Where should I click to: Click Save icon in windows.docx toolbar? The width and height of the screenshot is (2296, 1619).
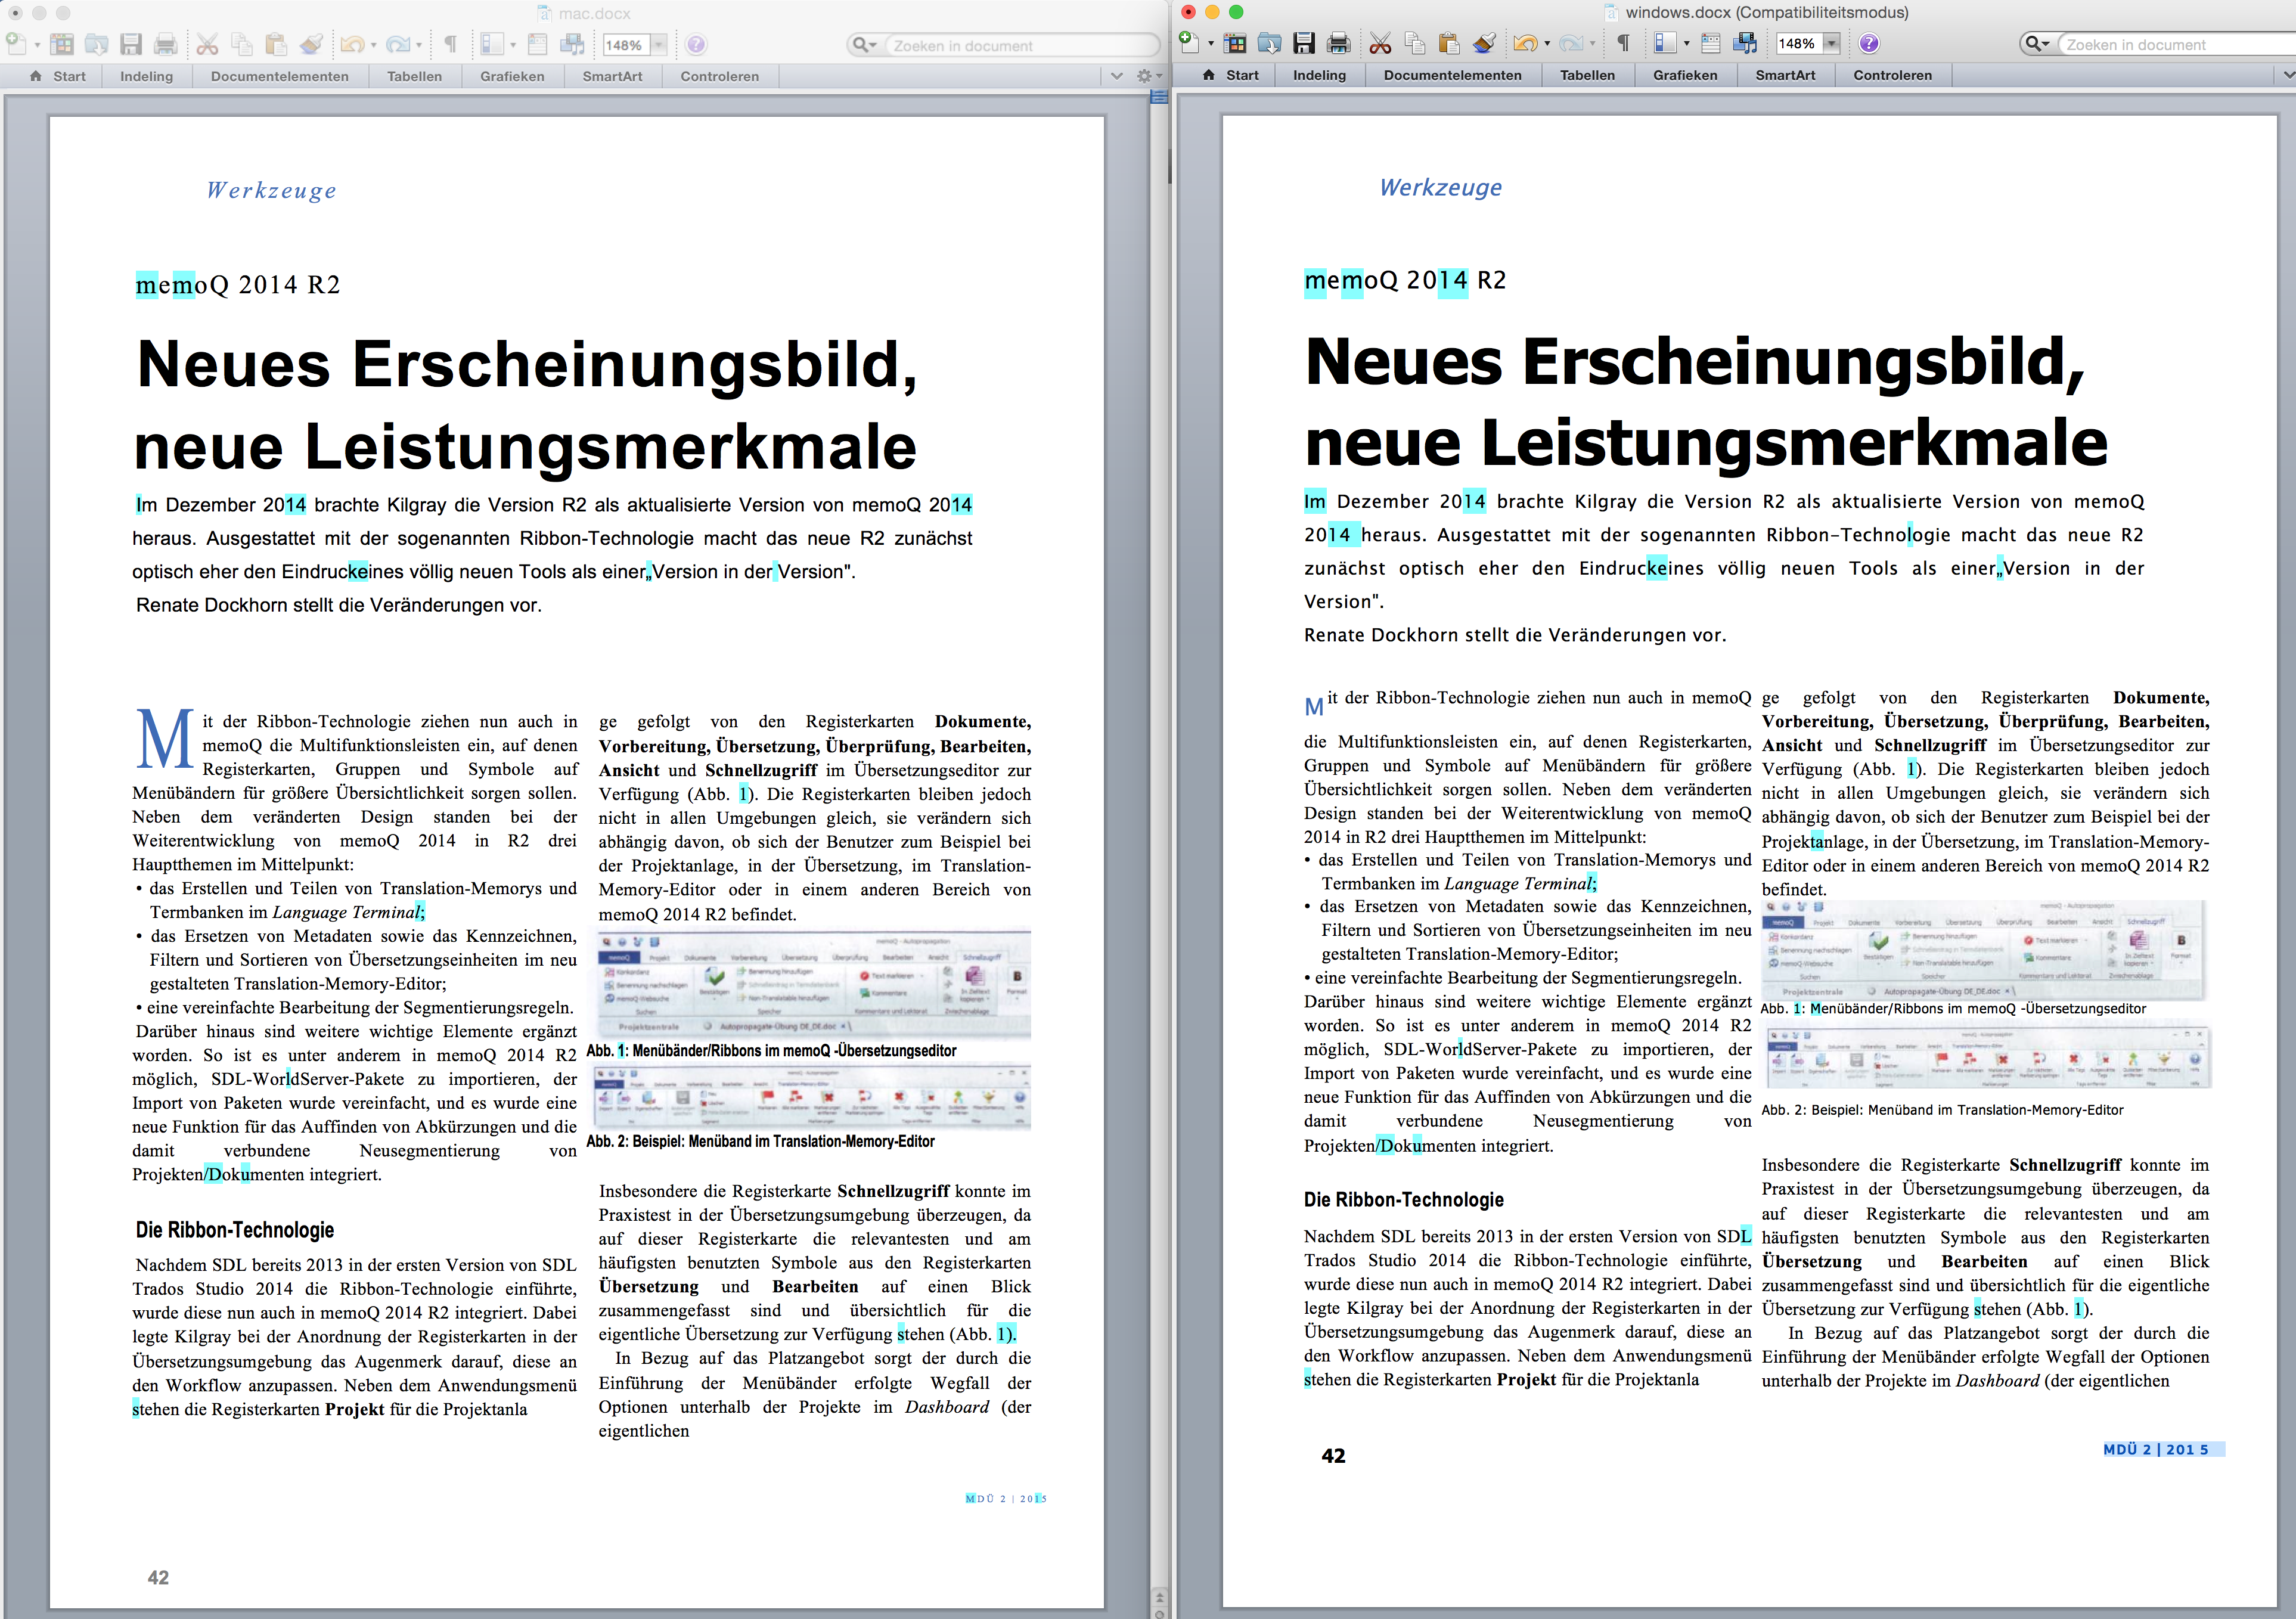(x=1303, y=43)
